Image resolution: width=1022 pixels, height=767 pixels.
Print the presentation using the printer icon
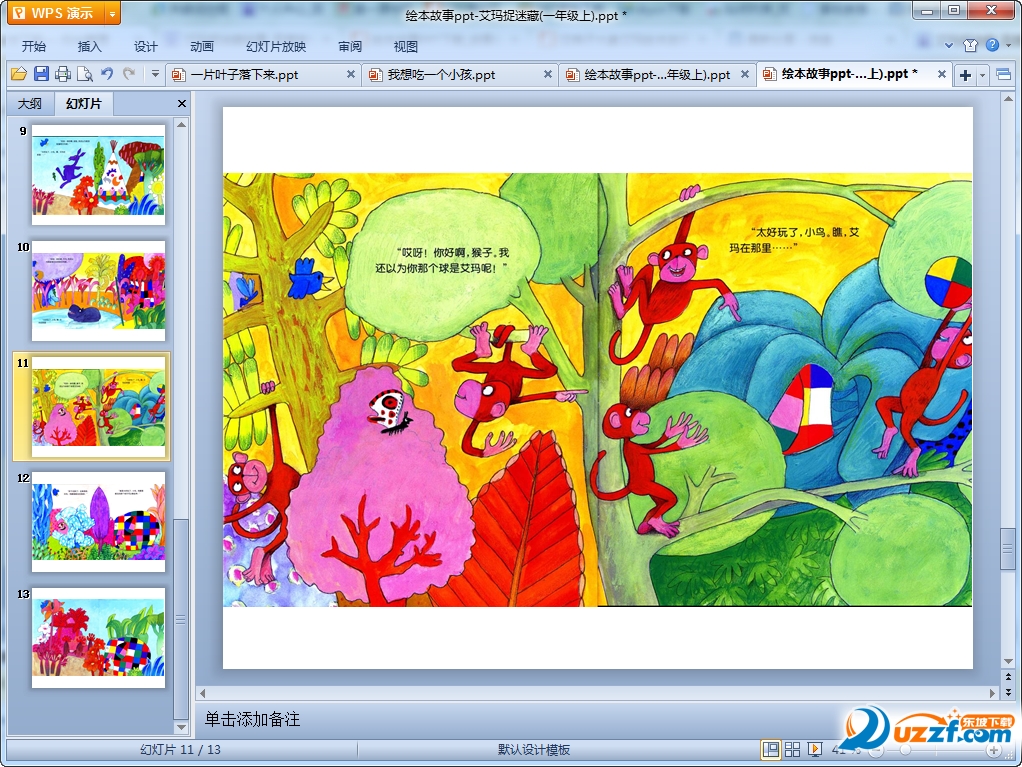(x=63, y=74)
